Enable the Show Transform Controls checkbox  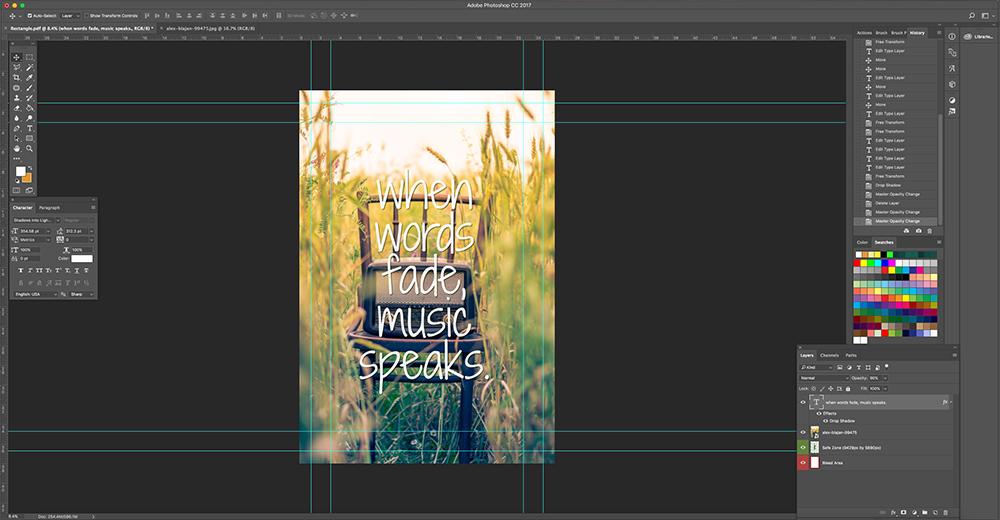[88, 16]
